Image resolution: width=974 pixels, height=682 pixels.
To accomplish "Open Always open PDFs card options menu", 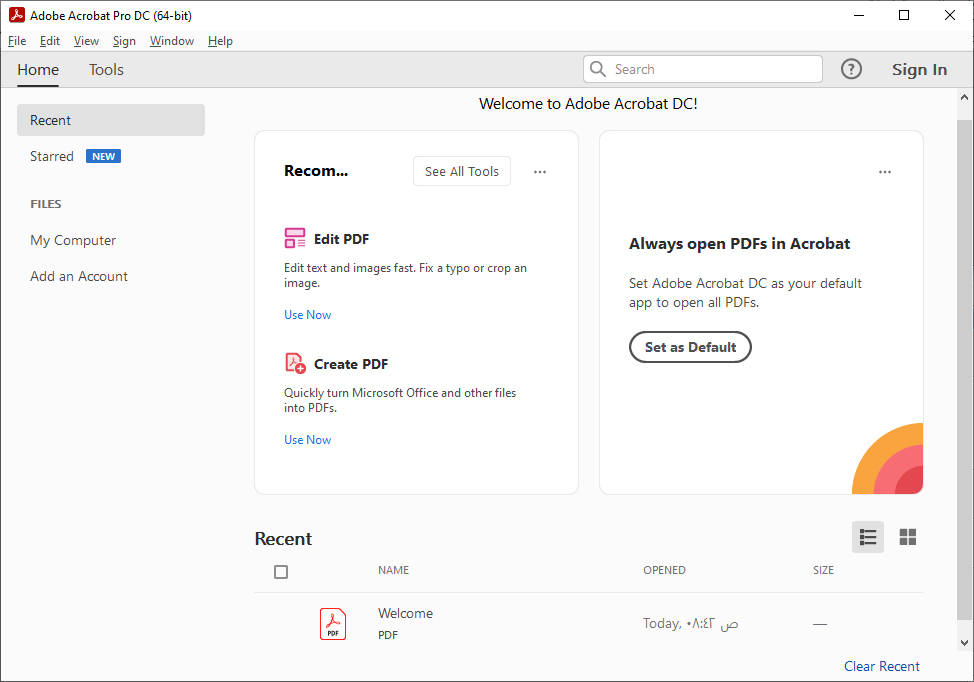I will pyautogui.click(x=885, y=171).
